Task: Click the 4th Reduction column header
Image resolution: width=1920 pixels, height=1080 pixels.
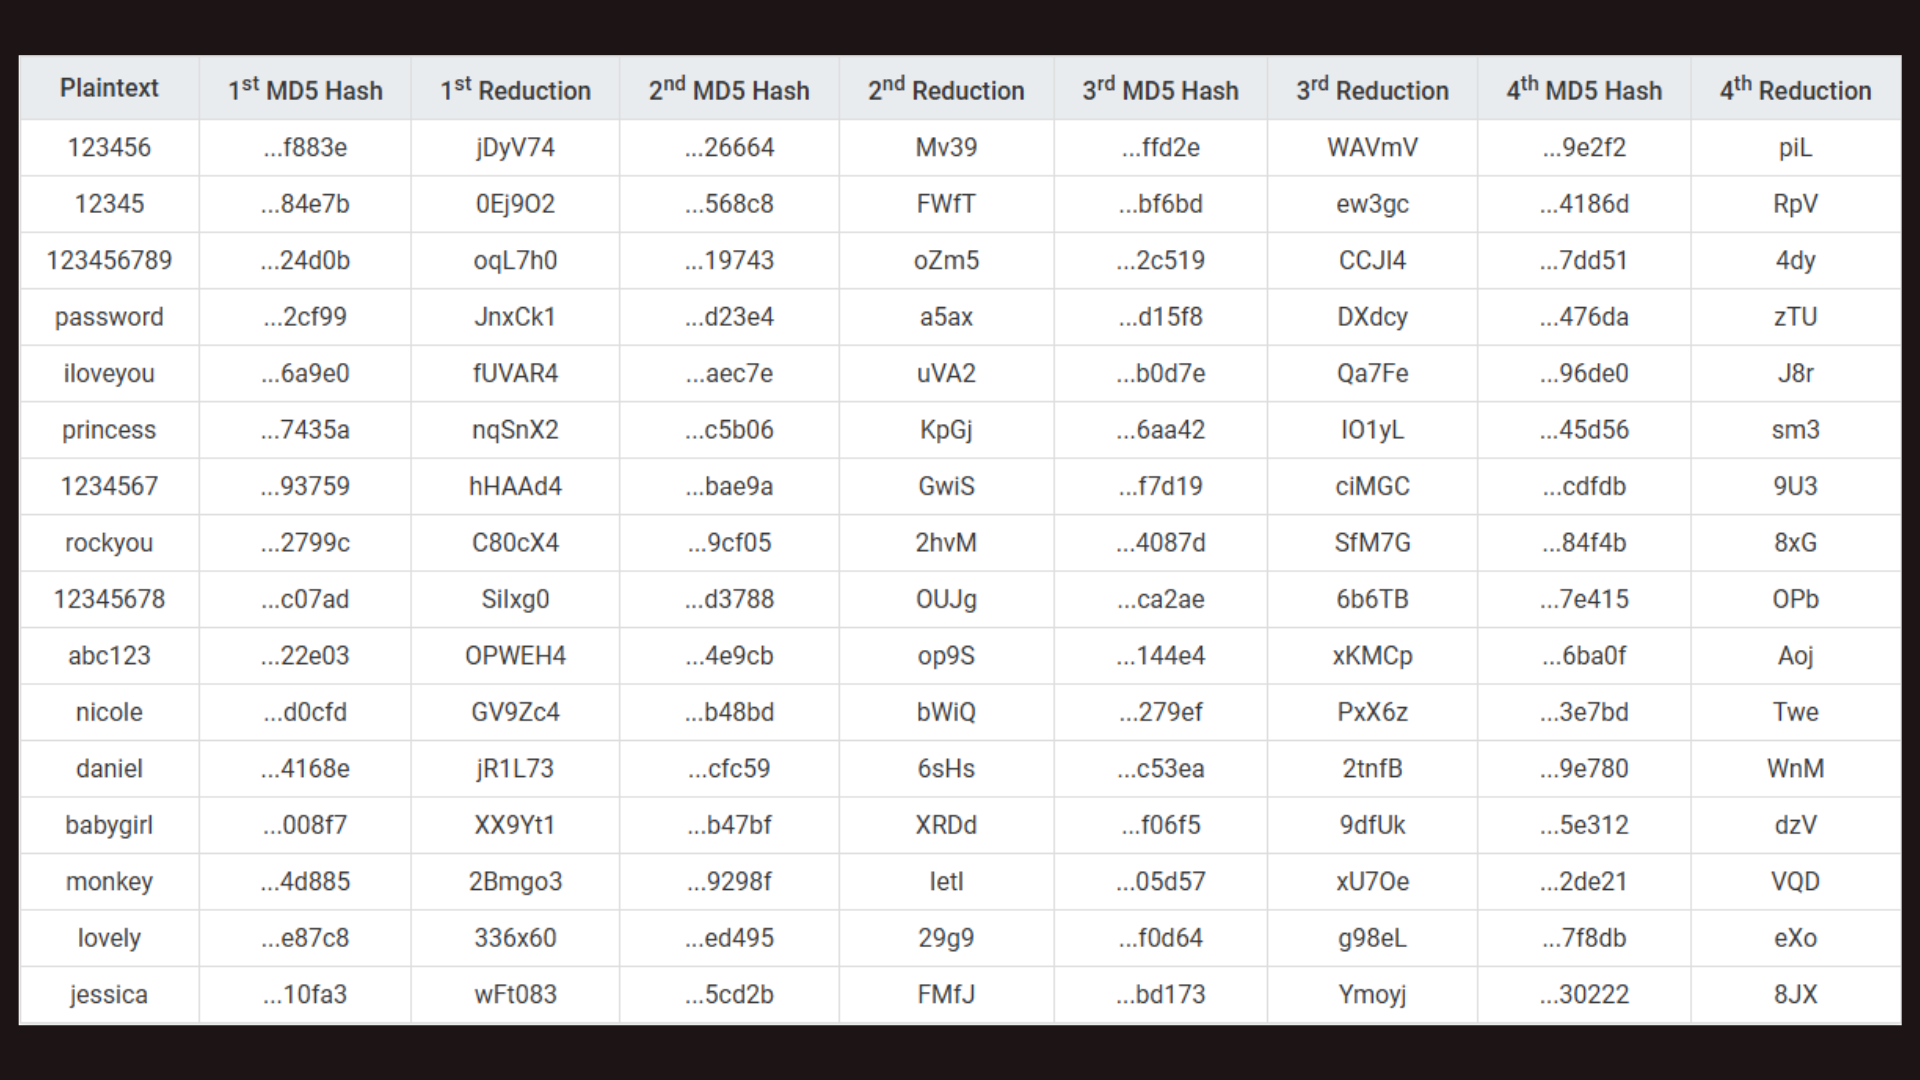Action: 1795,90
